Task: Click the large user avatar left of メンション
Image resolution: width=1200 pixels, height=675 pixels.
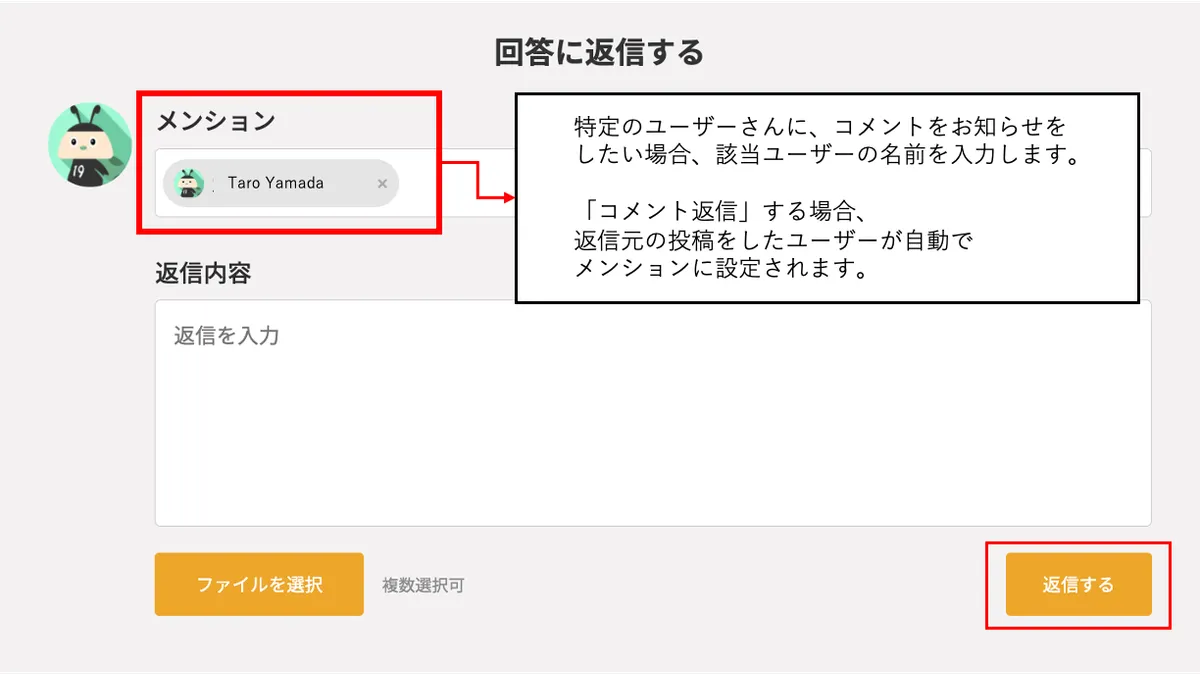Action: point(90,143)
